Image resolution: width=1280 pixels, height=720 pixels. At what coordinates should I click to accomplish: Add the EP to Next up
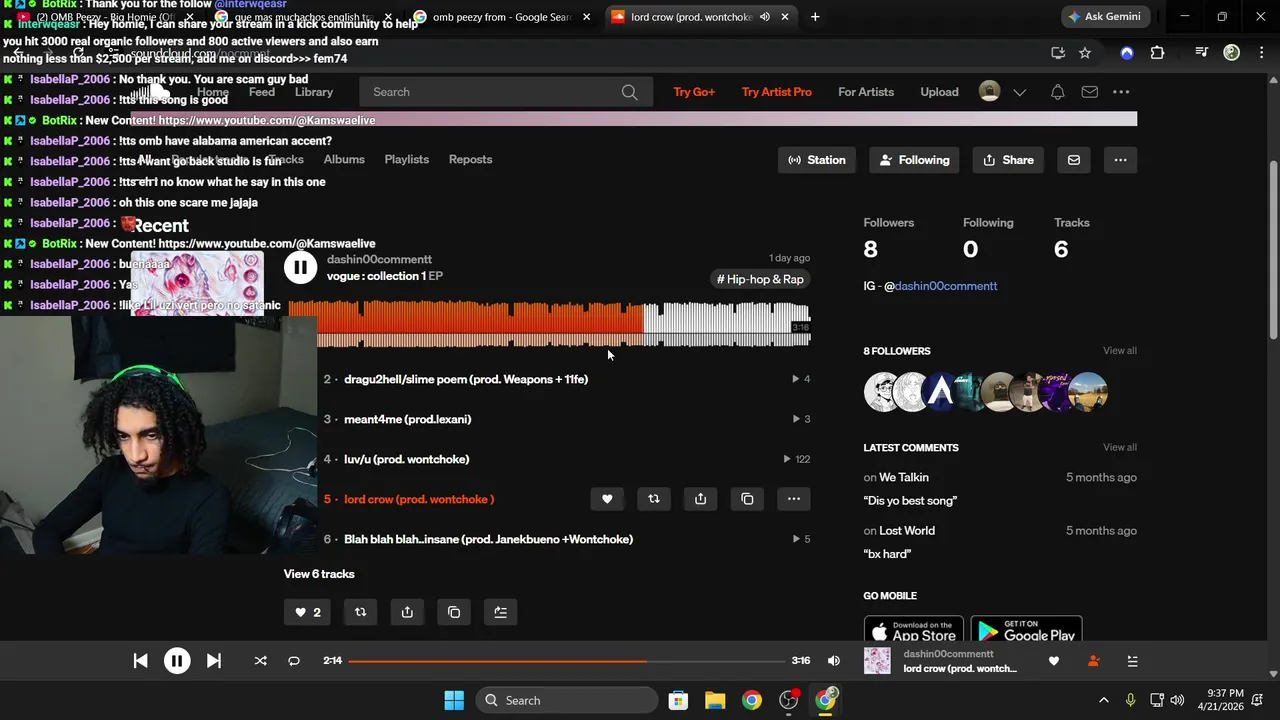tap(501, 612)
